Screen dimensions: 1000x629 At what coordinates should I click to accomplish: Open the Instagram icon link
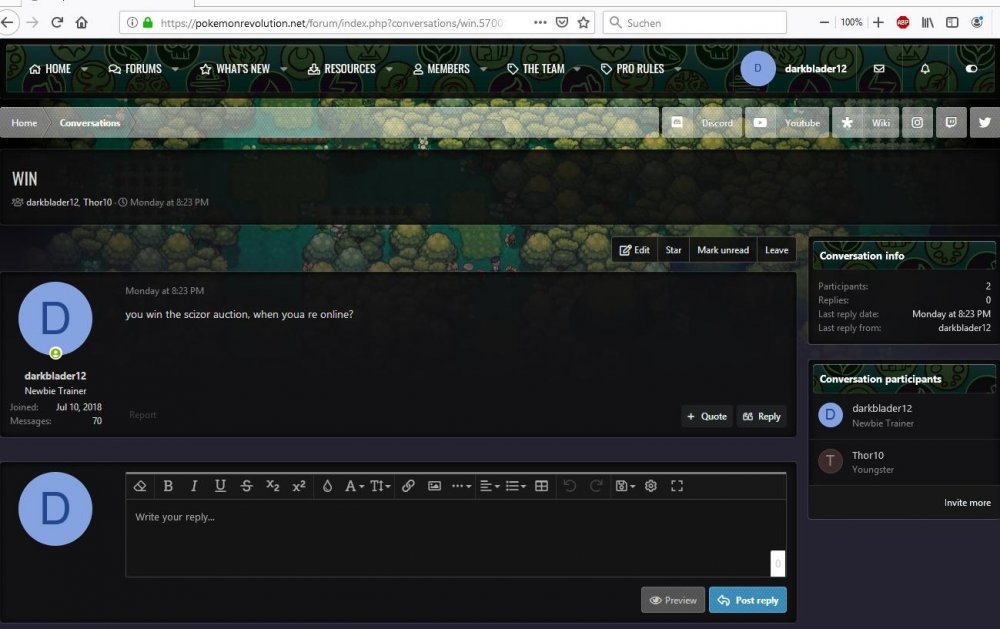[x=917, y=122]
